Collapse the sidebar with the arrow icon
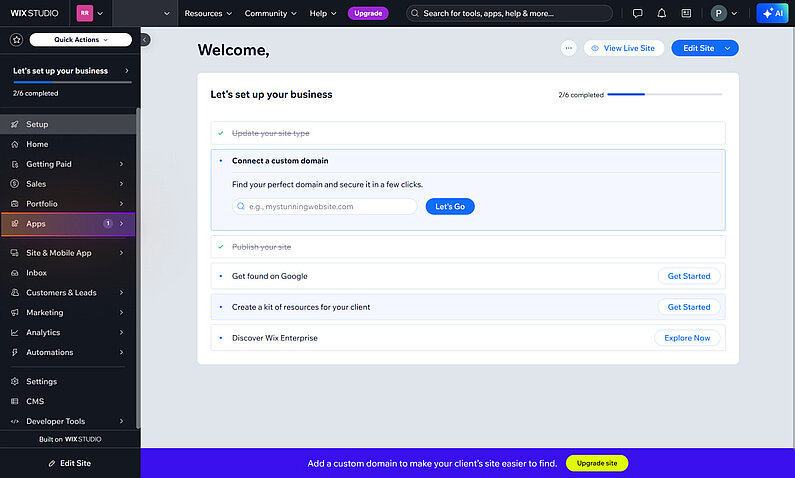795x478 pixels. pos(145,39)
